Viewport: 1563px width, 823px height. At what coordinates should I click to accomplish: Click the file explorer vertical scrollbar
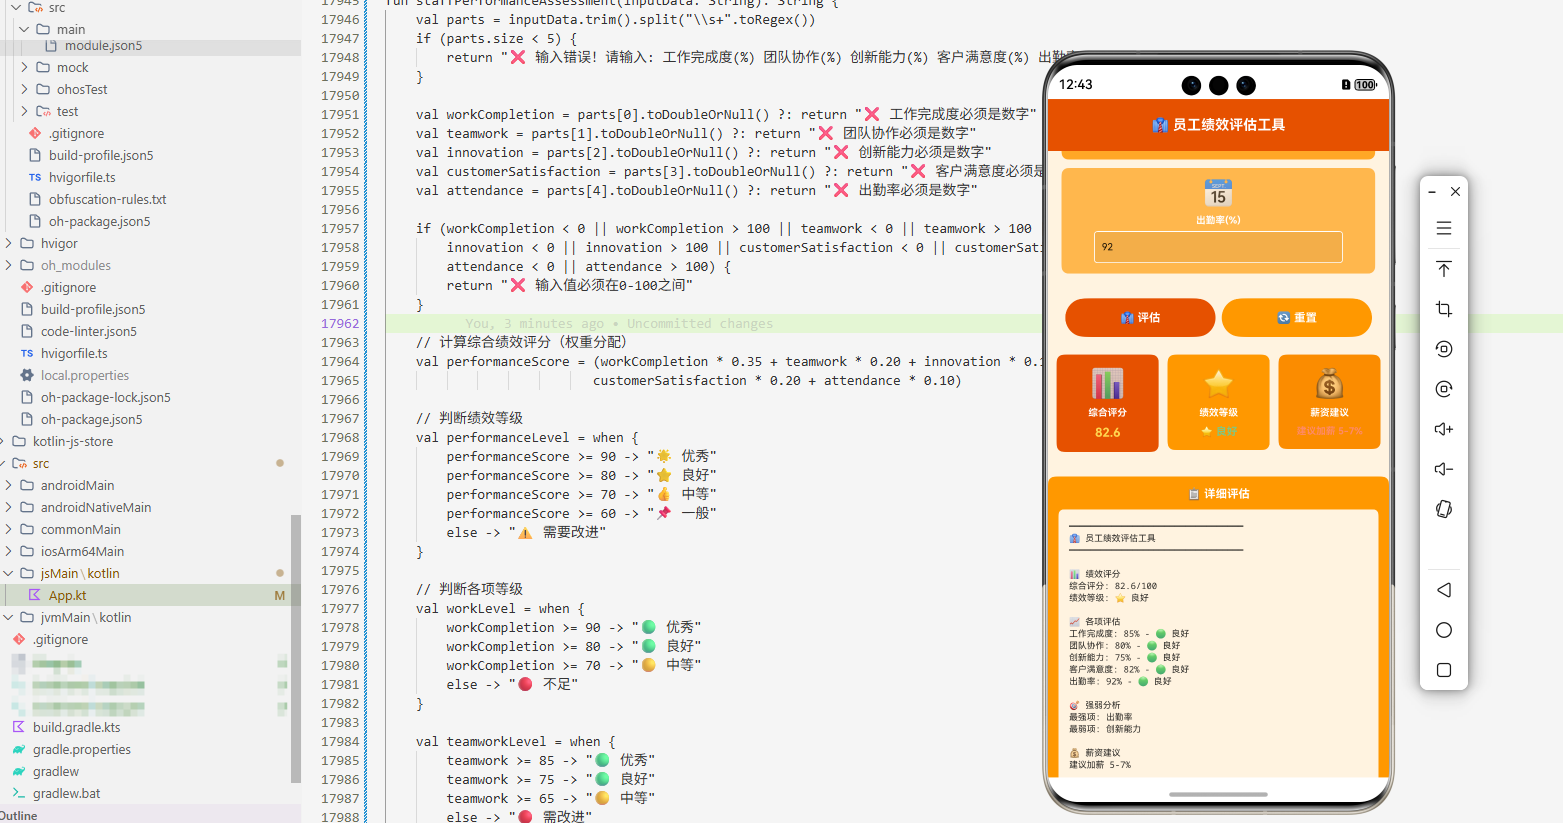[295, 648]
